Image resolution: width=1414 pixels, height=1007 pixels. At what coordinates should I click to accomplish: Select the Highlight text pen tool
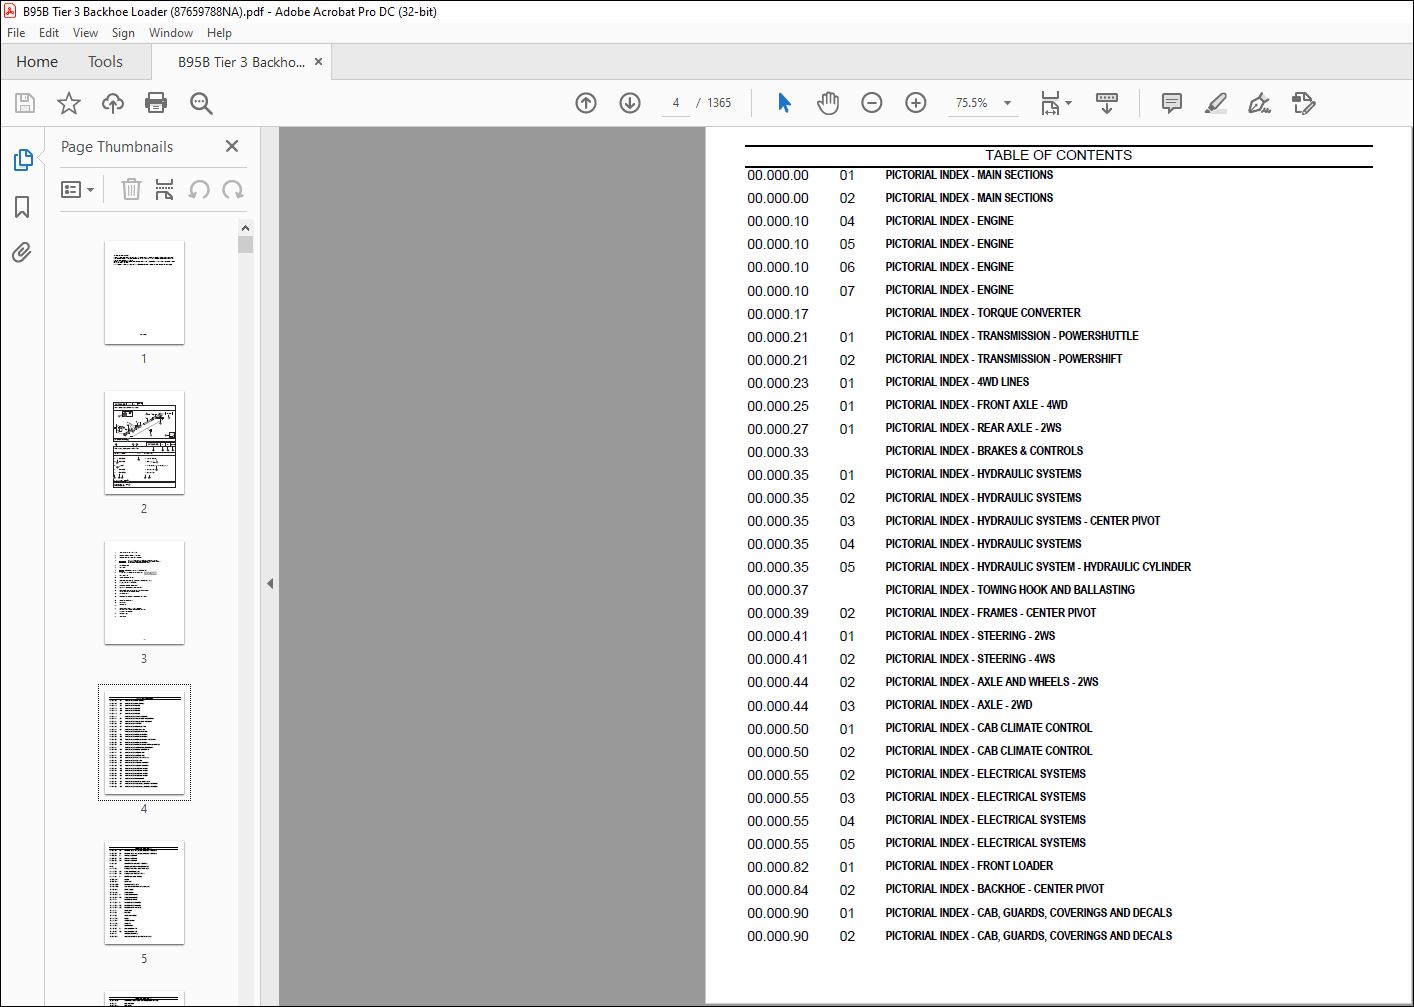[1216, 103]
